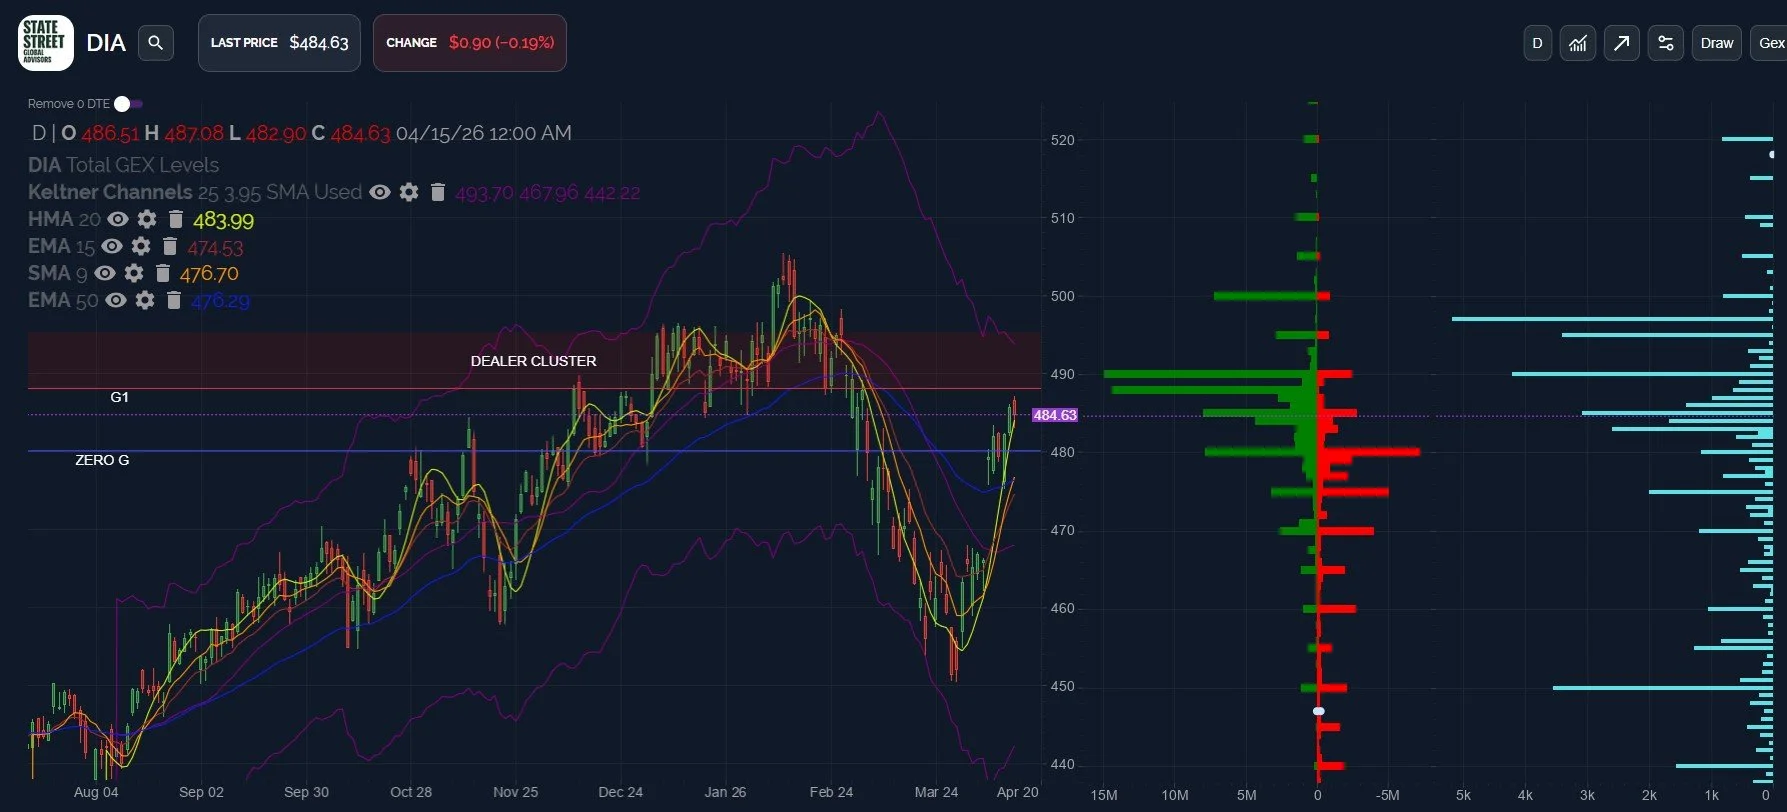Click the Apr 20 date axis label

1018,792
